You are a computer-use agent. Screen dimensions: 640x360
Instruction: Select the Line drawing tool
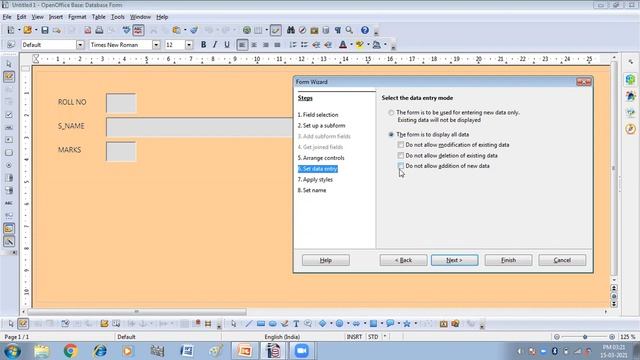click(x=249, y=324)
